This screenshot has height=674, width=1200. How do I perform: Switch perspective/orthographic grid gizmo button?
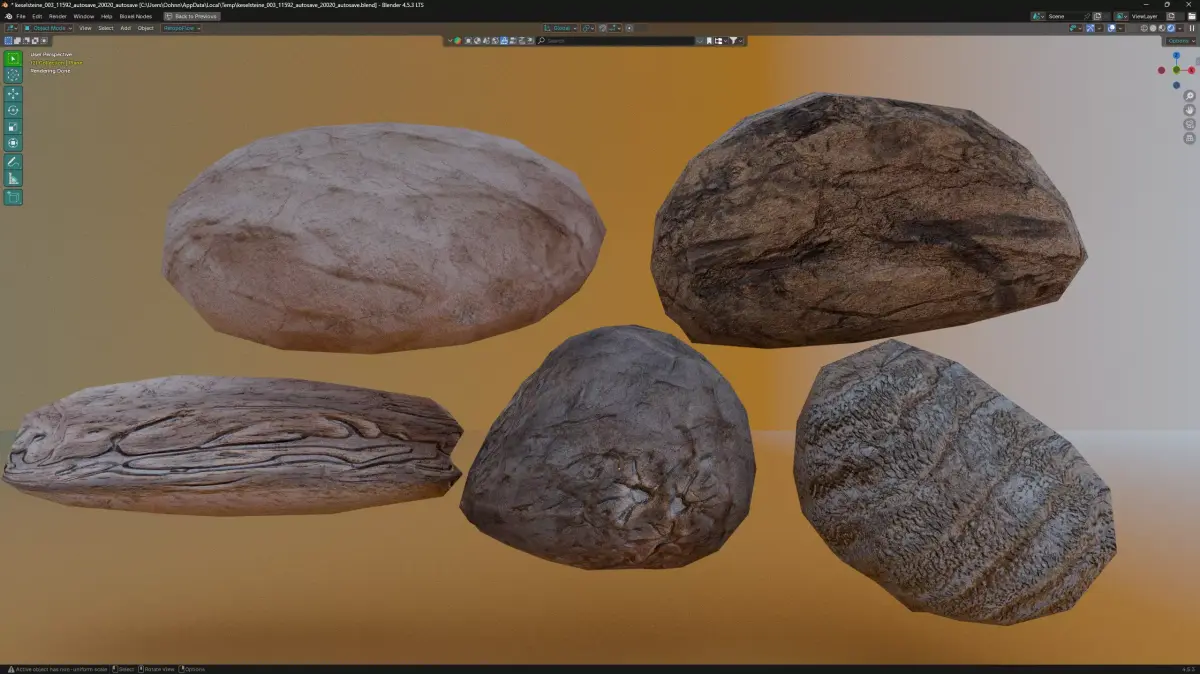tap(1189, 138)
